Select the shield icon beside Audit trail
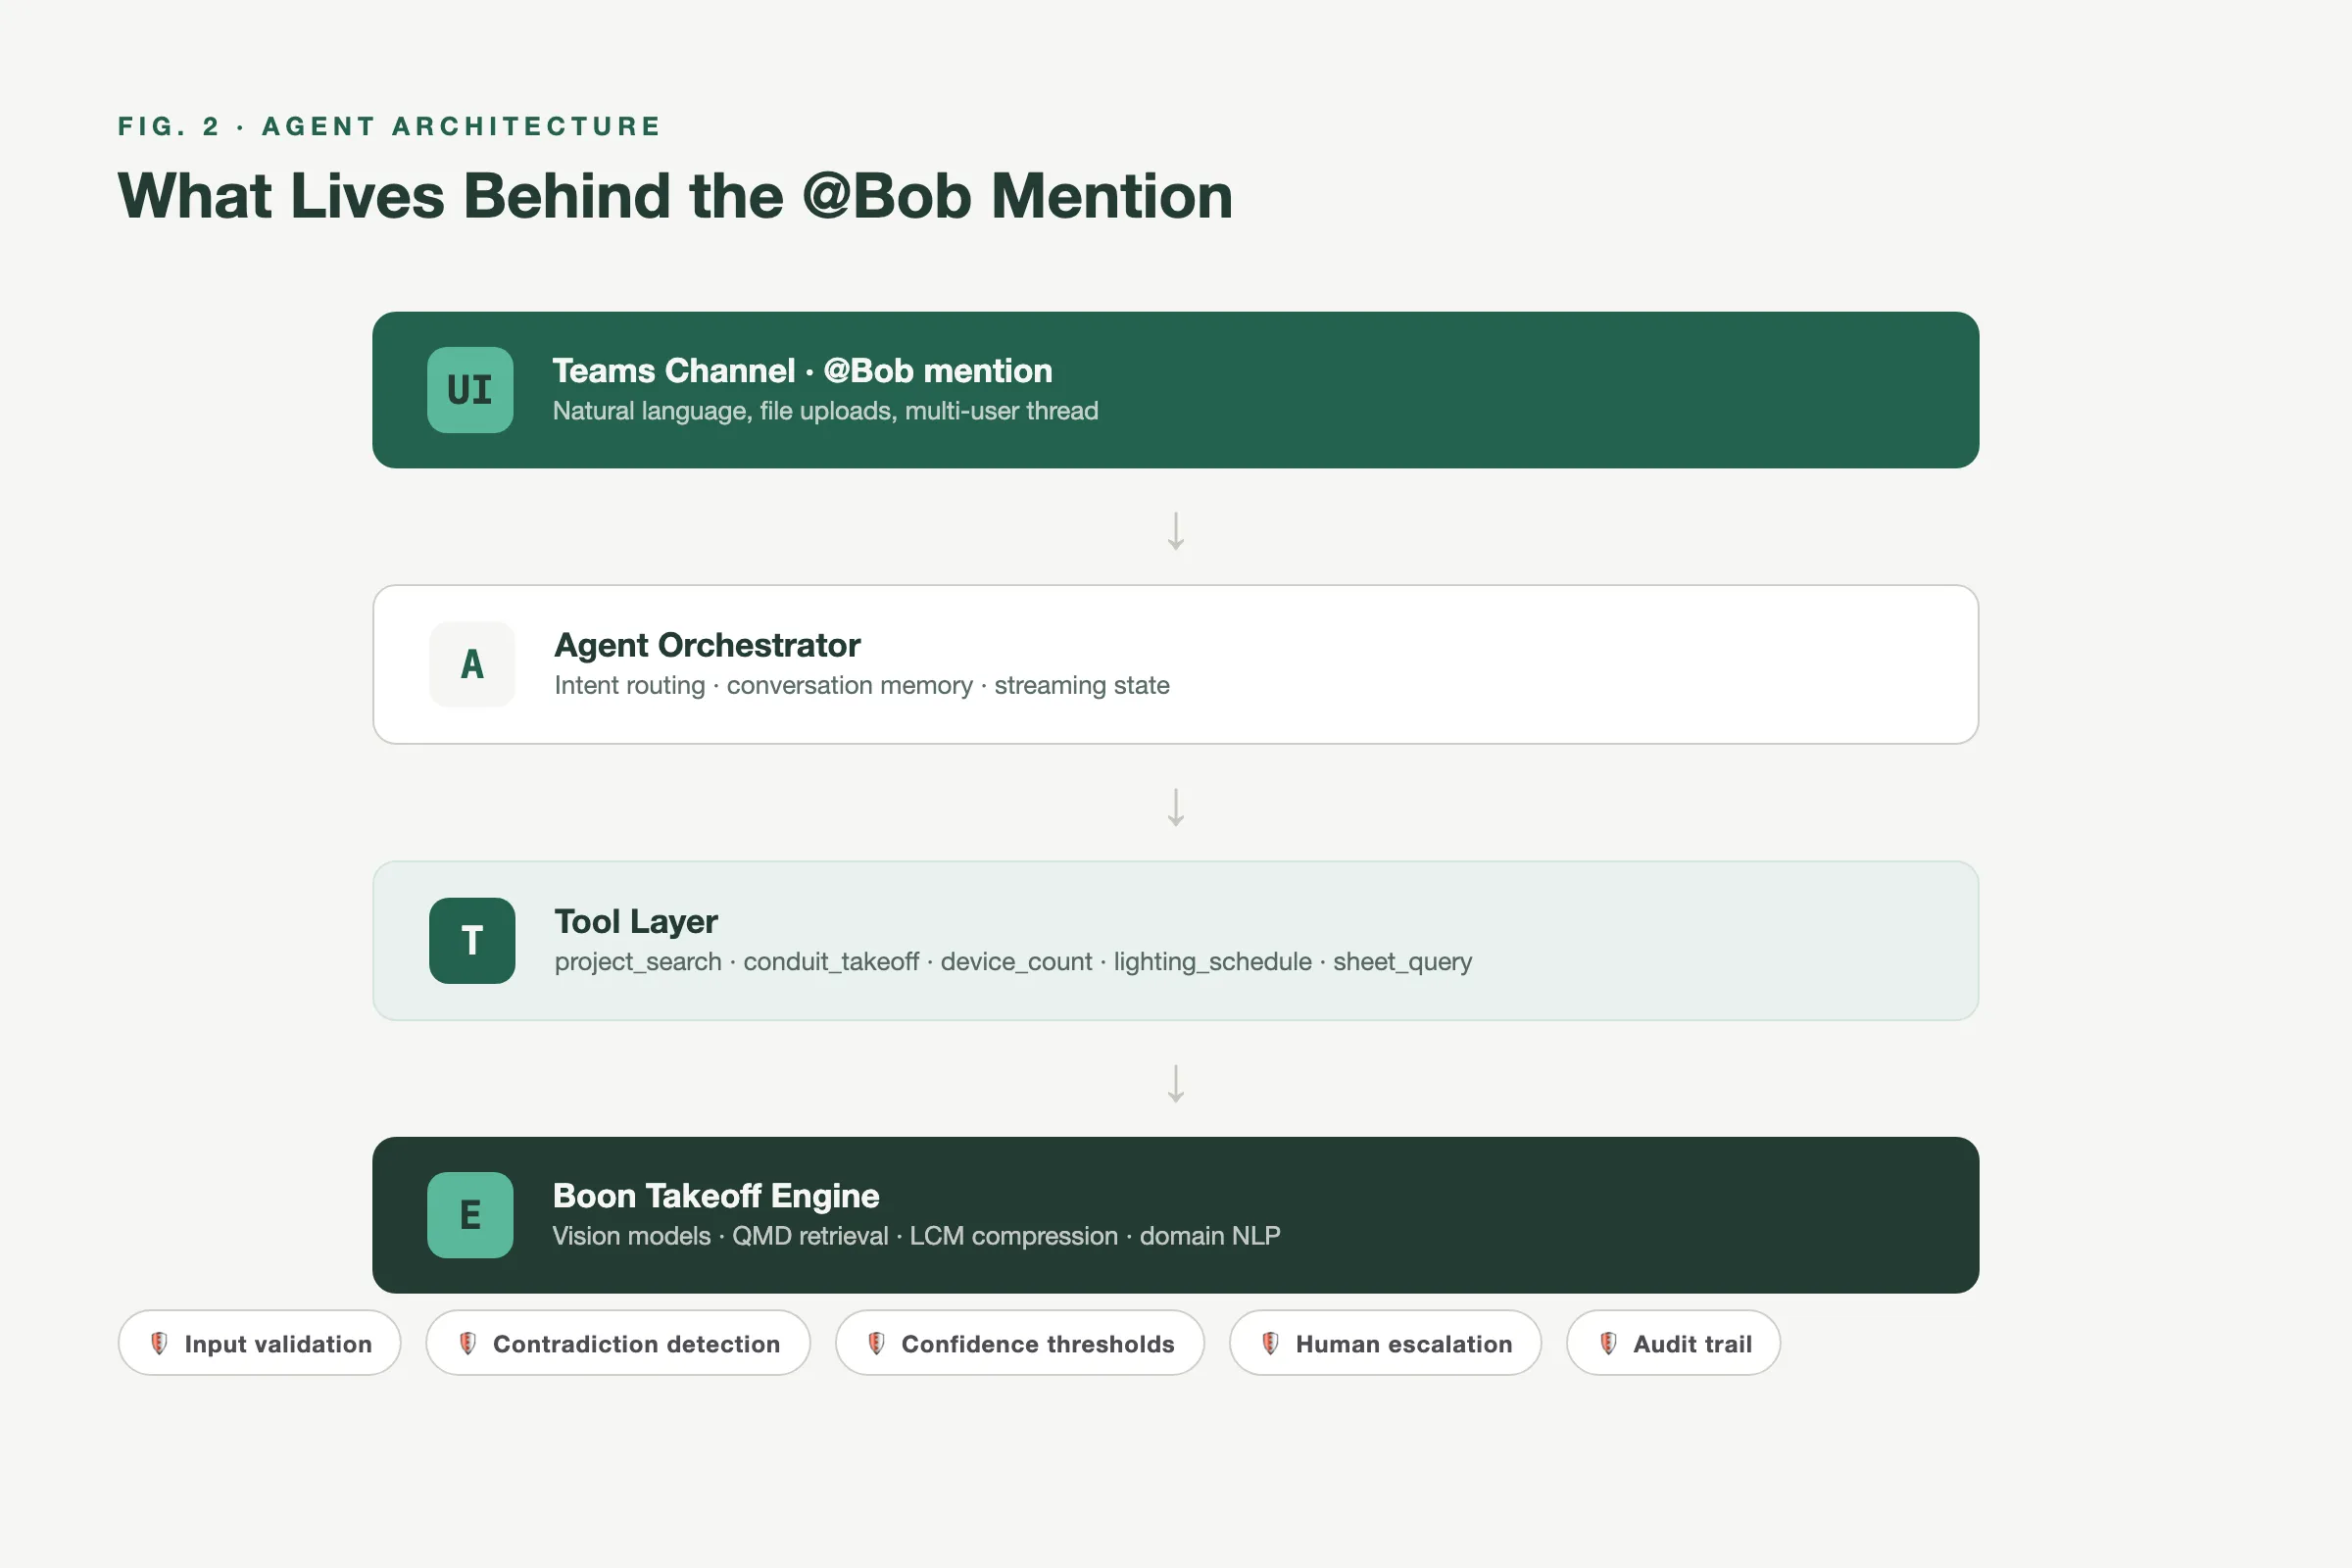 click(1608, 1343)
